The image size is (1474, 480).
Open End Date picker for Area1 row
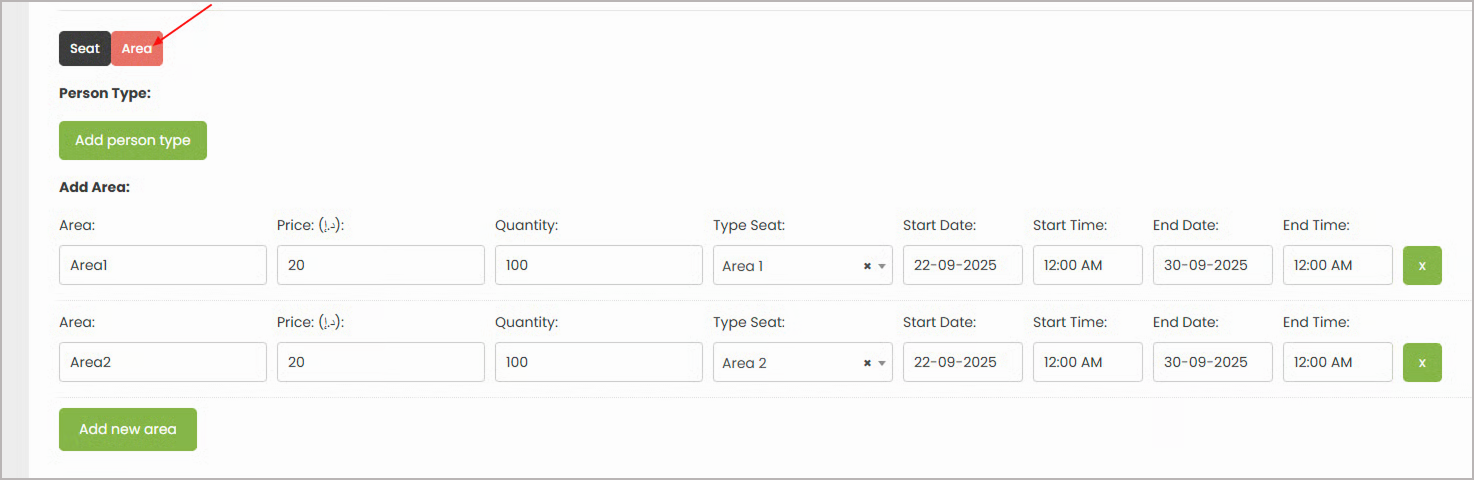1213,265
